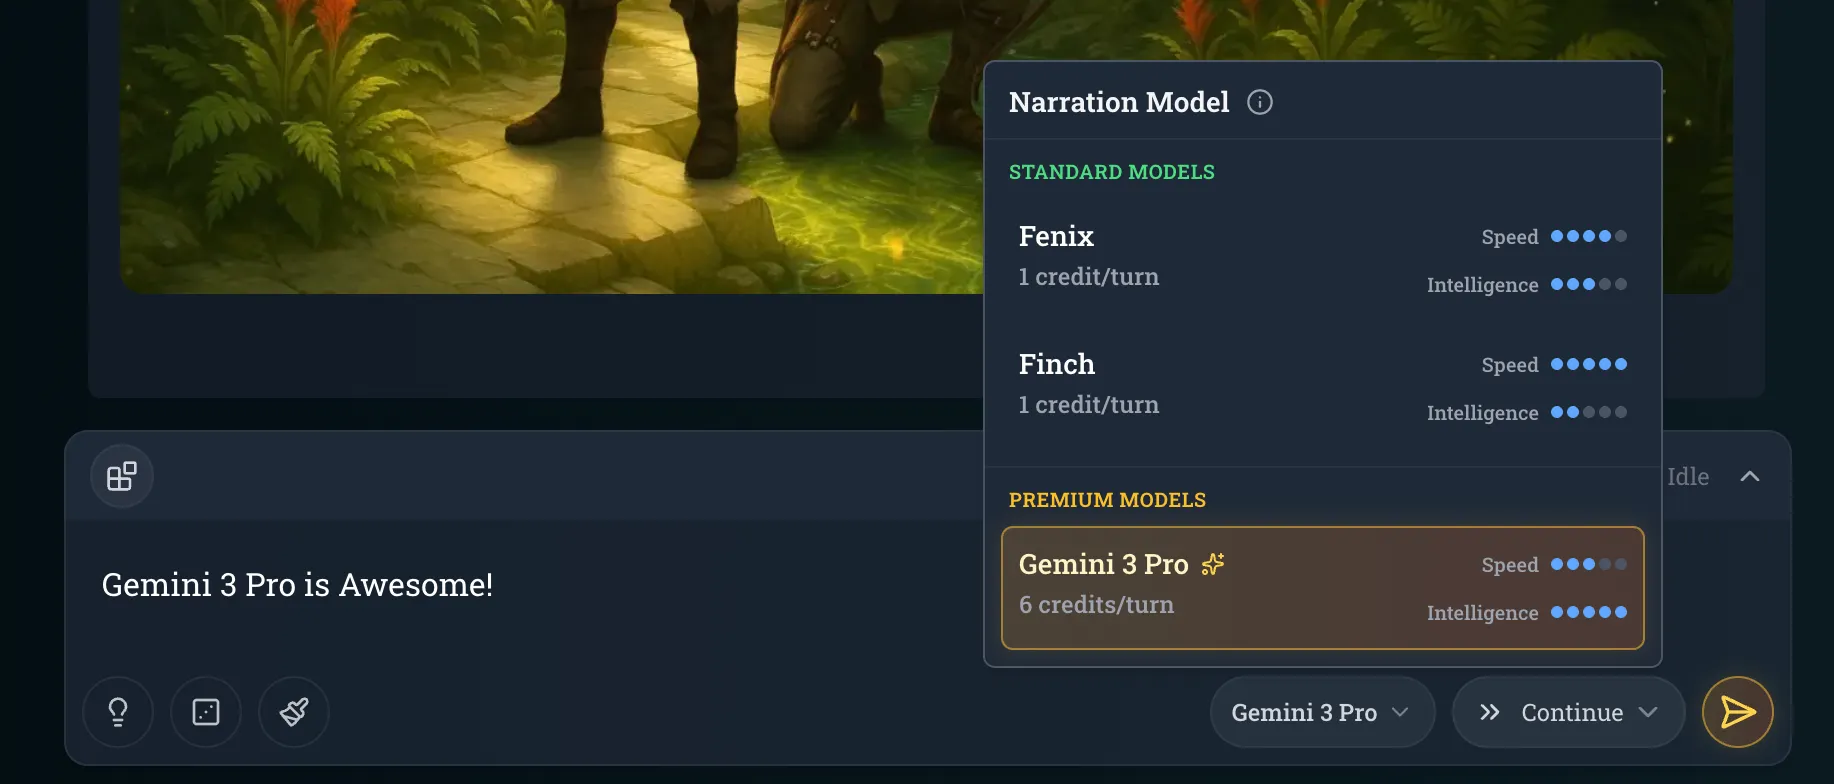Click the Continue button label
Screen dimensions: 1834x784
1572,712
